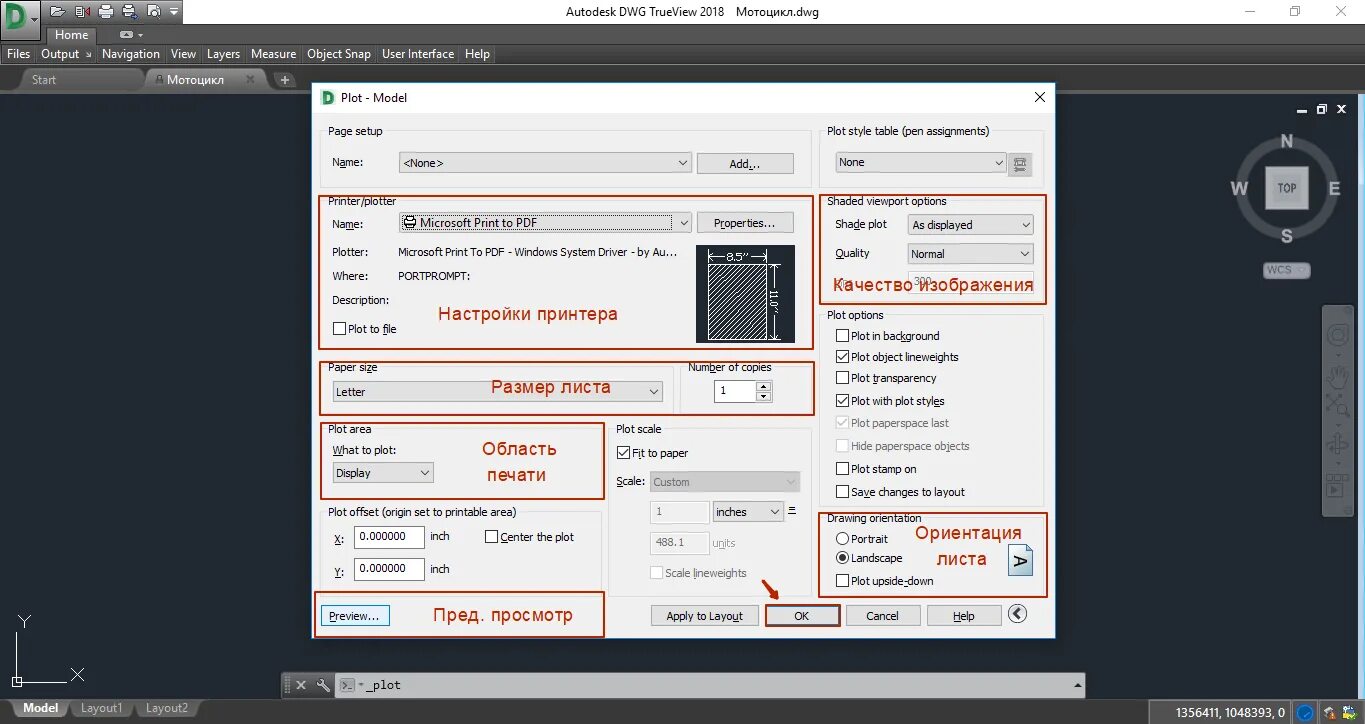Open the Measure ribbon panel
1365x724 pixels.
point(273,54)
